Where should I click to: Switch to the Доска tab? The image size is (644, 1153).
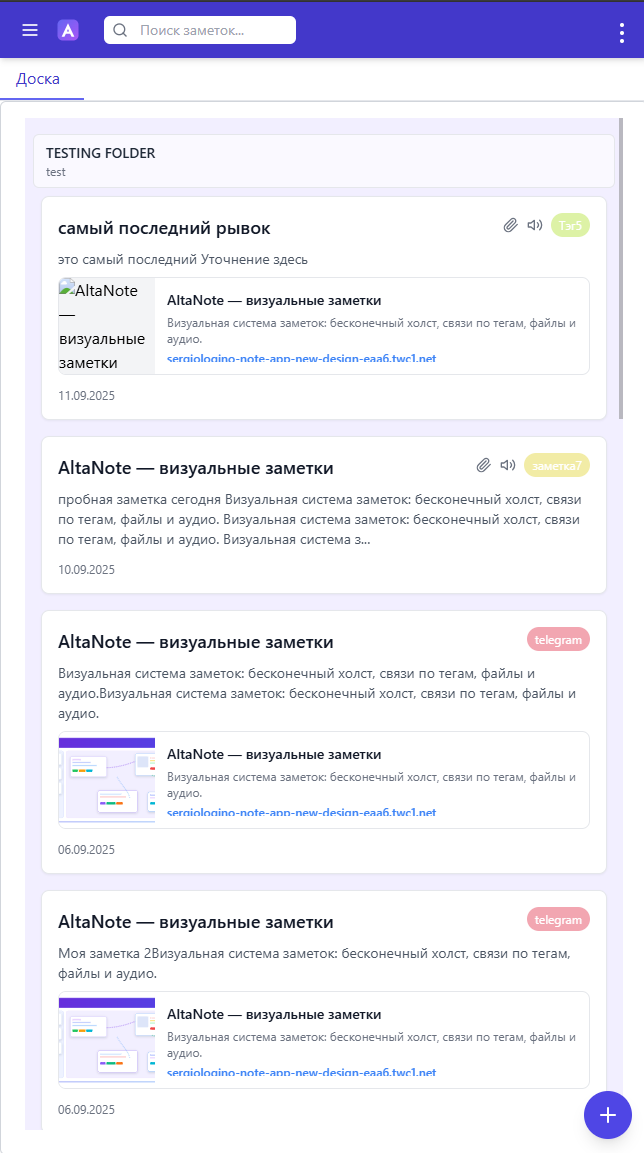coord(40,78)
